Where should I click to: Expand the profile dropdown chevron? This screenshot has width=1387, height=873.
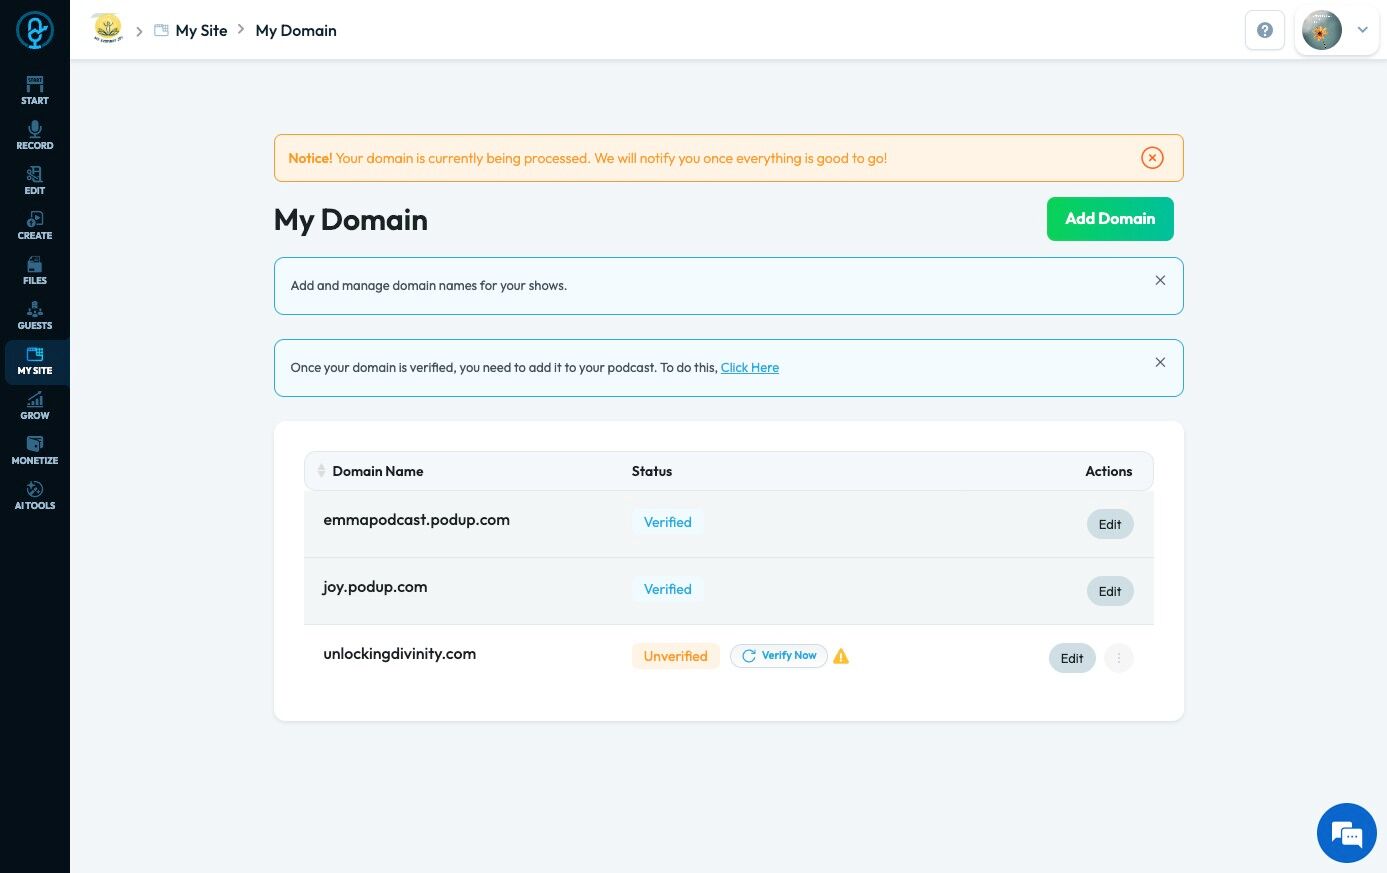[x=1362, y=30]
